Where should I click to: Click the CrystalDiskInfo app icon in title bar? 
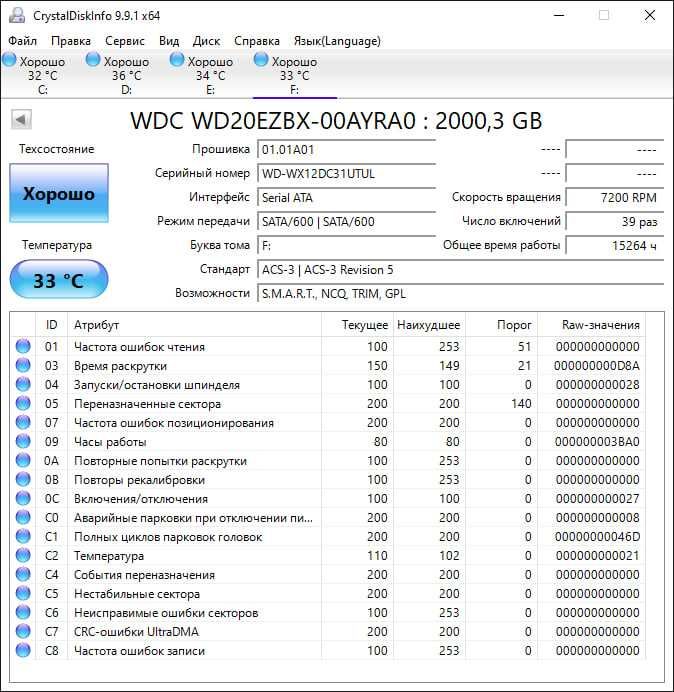click(x=17, y=15)
